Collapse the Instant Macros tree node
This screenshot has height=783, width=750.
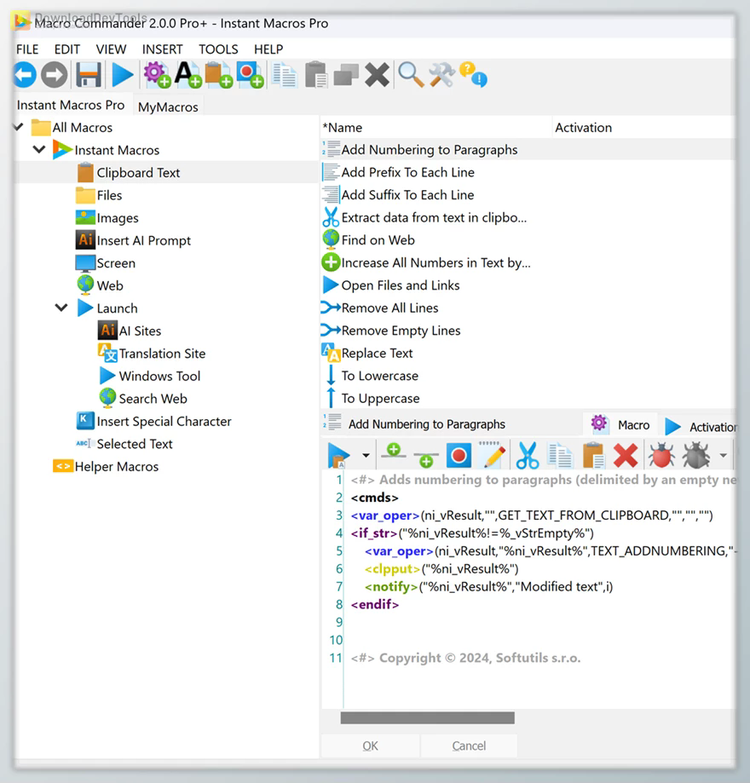tap(39, 149)
